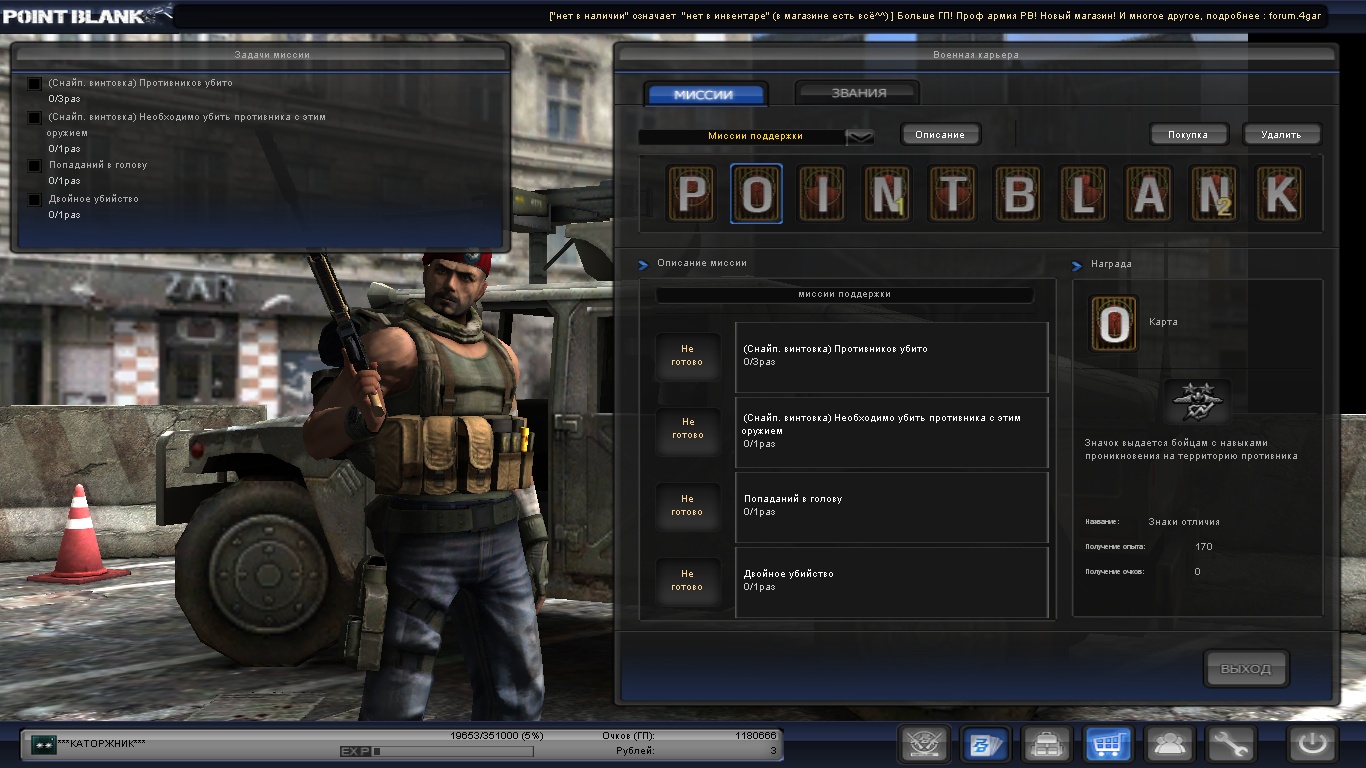
Task: Select the letter B mission card
Action: coord(1018,194)
